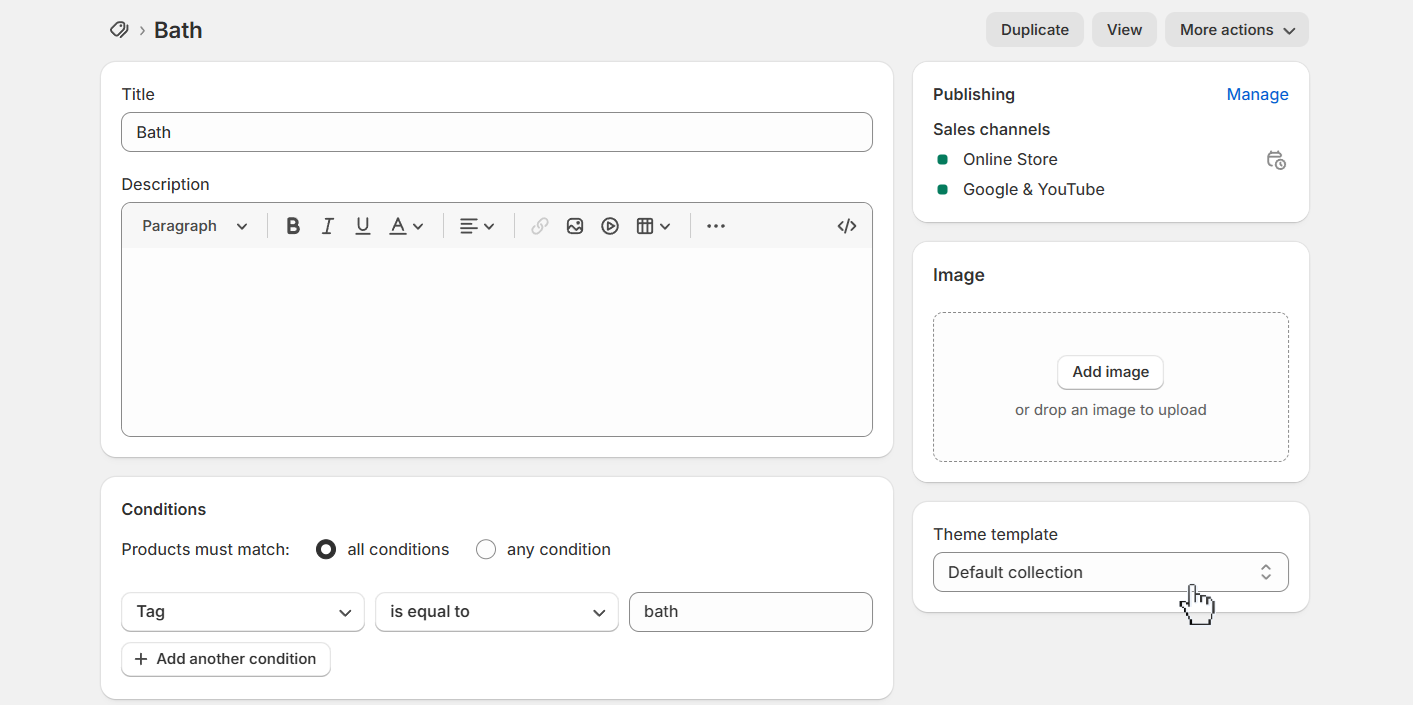
Task: Click the collections tag icon in the breadcrumb
Action: coord(119,29)
